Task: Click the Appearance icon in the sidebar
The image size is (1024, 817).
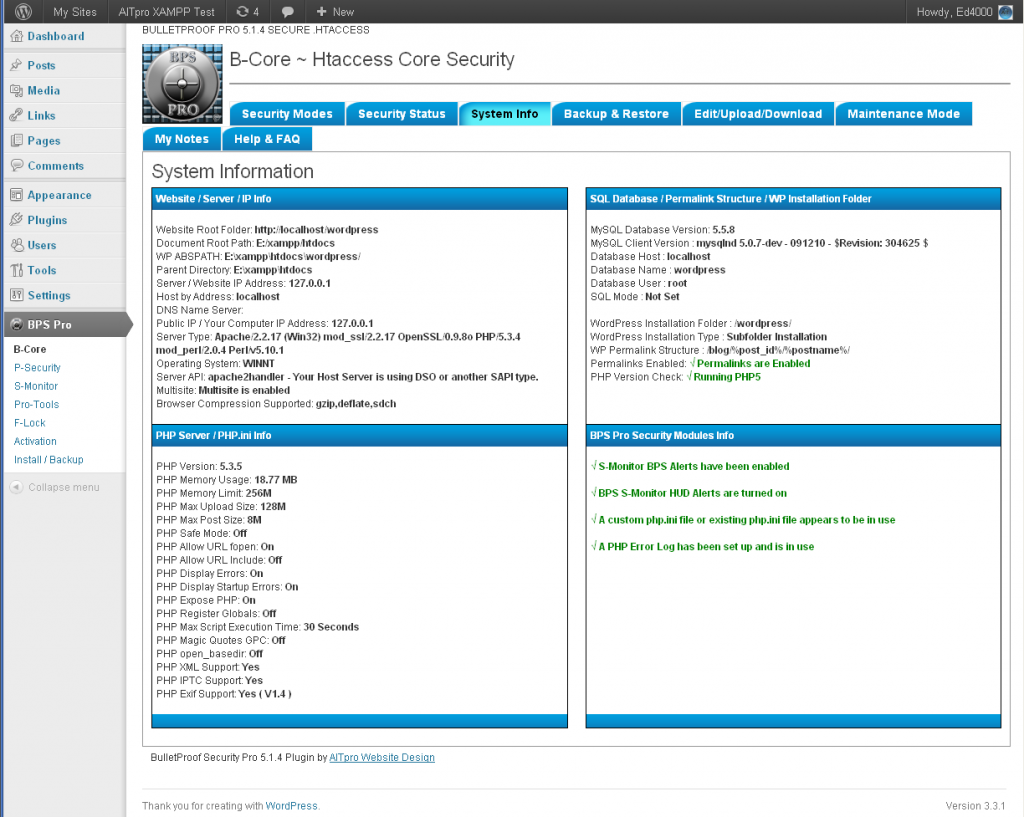Action: (x=18, y=194)
